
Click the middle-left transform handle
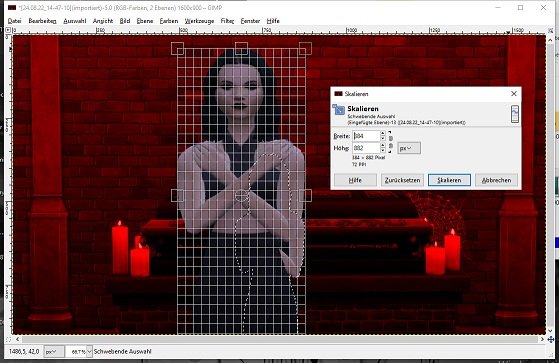coord(177,195)
